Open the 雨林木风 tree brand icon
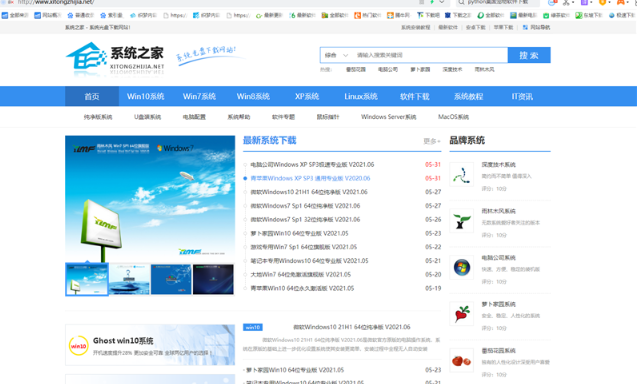The height and width of the screenshot is (384, 639). (x=462, y=221)
